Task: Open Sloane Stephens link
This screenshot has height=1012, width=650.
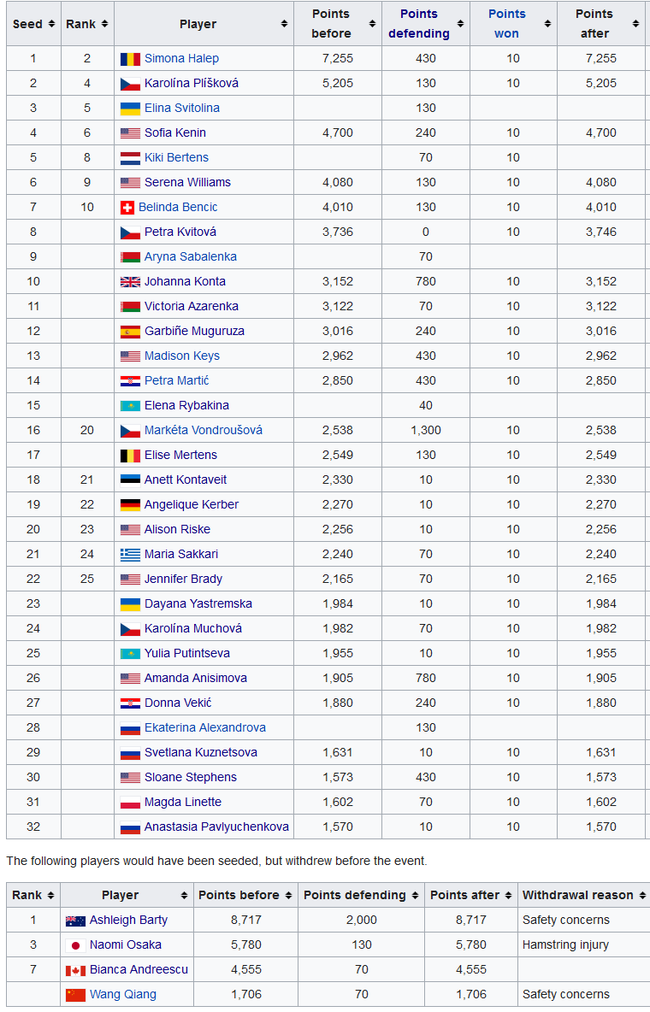Action: pos(190,777)
